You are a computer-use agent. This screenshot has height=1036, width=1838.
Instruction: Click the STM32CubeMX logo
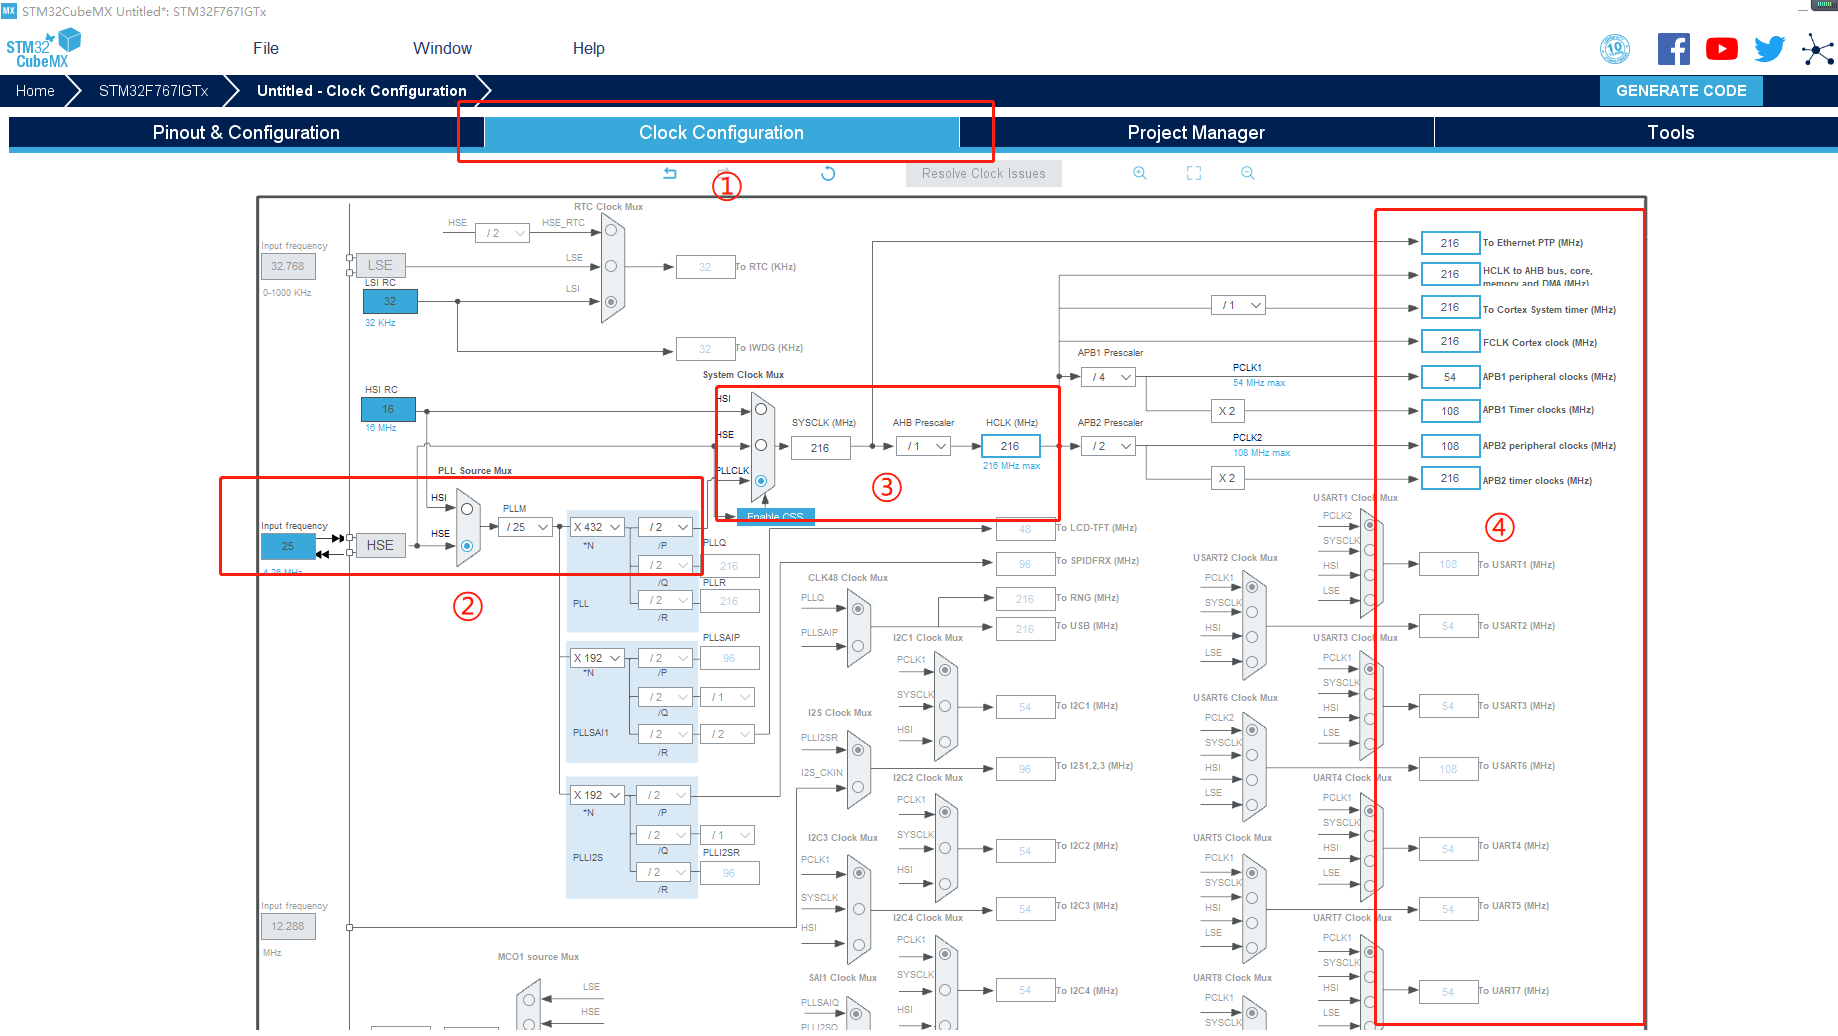pos(43,49)
